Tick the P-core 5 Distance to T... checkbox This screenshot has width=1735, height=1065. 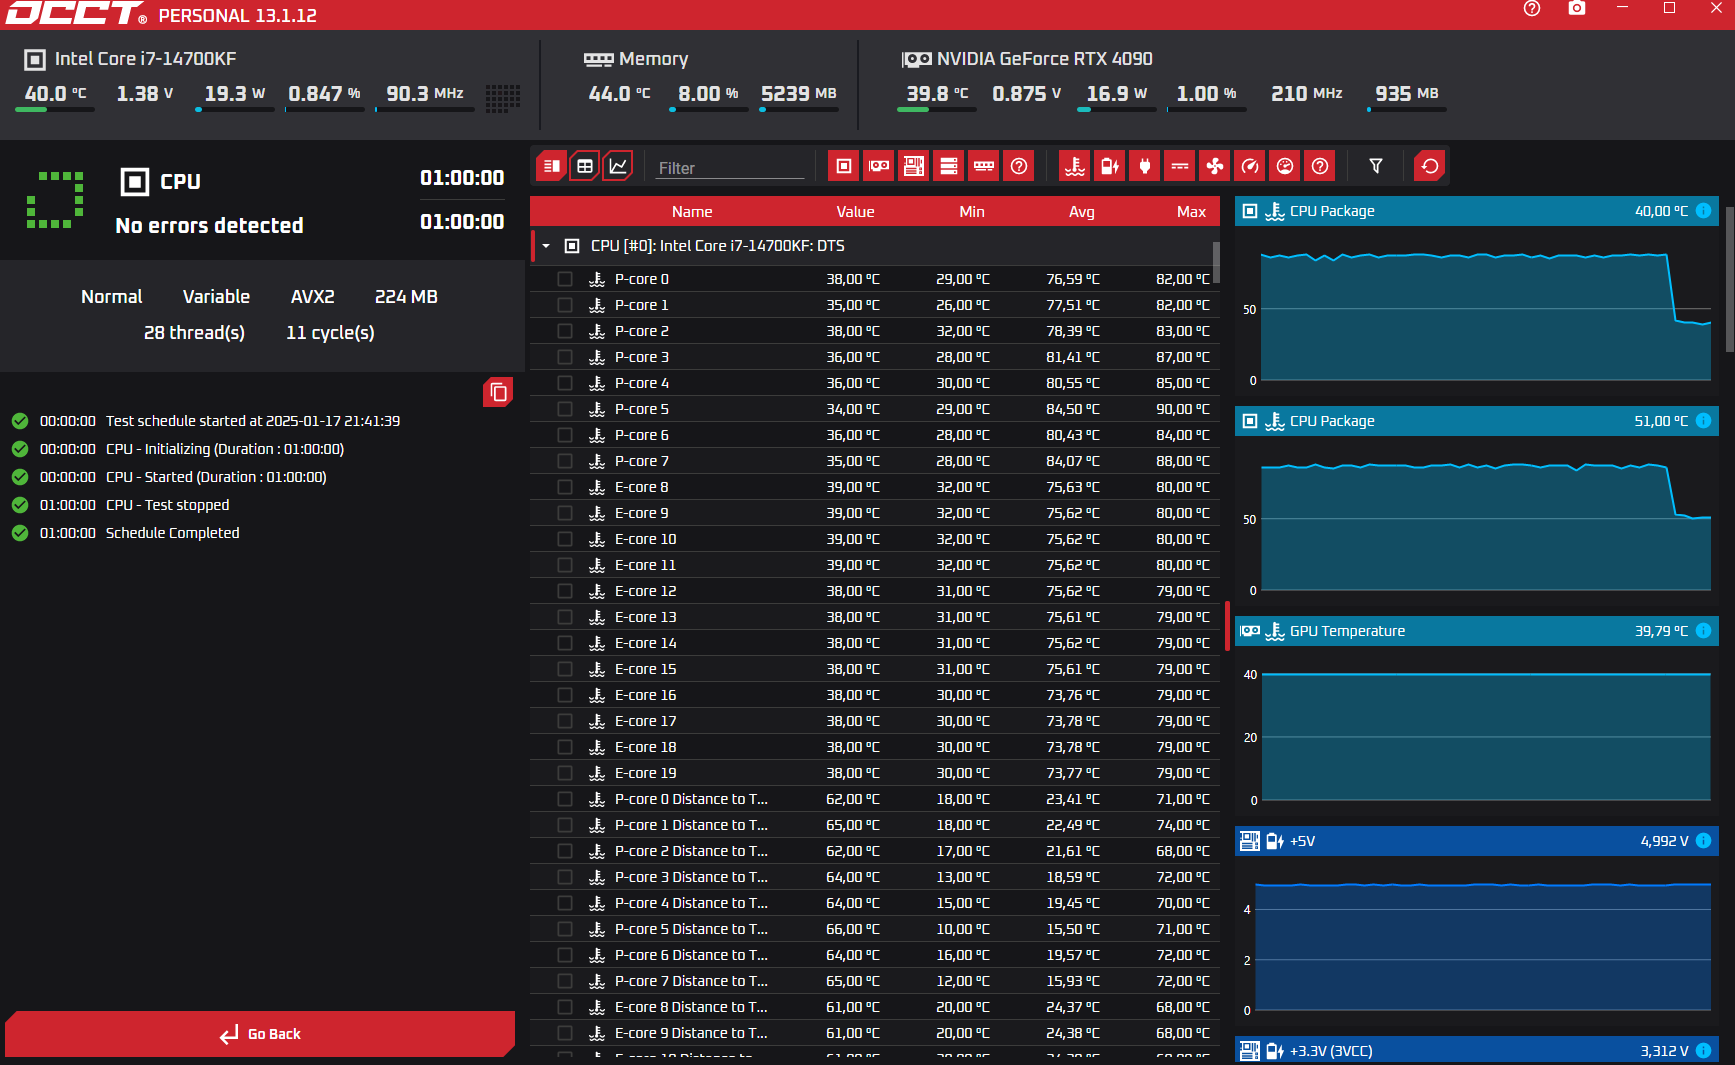[x=565, y=929]
